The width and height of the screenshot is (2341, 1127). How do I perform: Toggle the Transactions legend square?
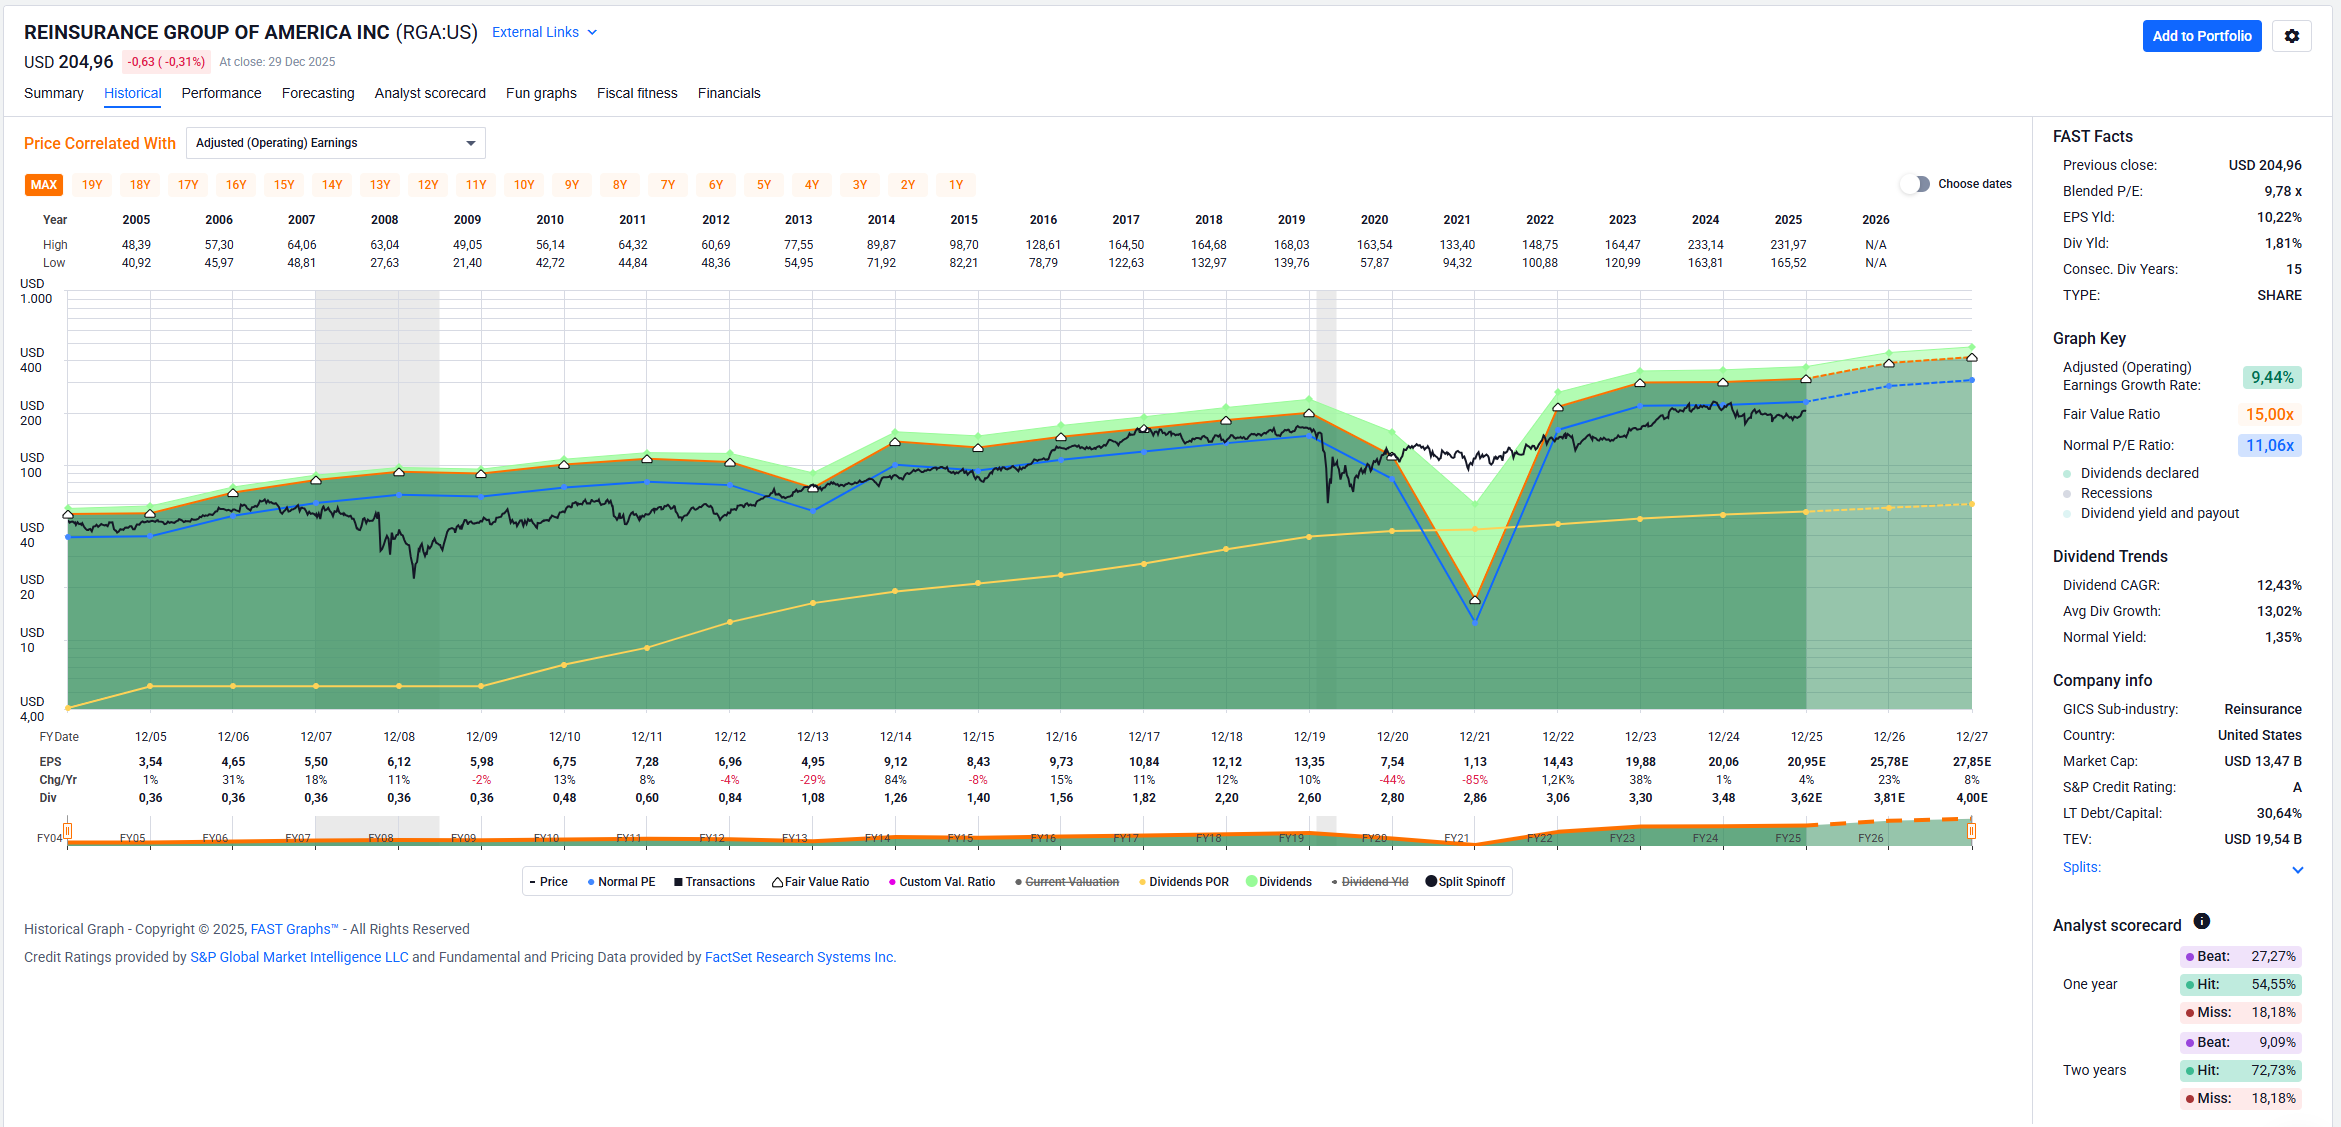(x=678, y=882)
